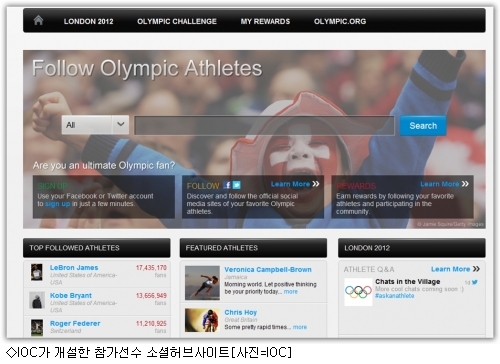Click 'more' on Veronica Campbell-Brown's post
500x364 pixels.
click(291, 292)
